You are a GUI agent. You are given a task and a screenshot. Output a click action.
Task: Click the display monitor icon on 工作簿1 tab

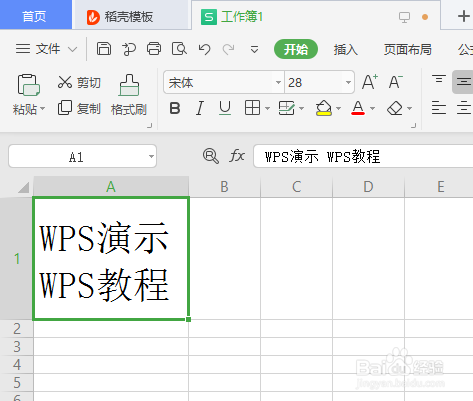click(404, 17)
